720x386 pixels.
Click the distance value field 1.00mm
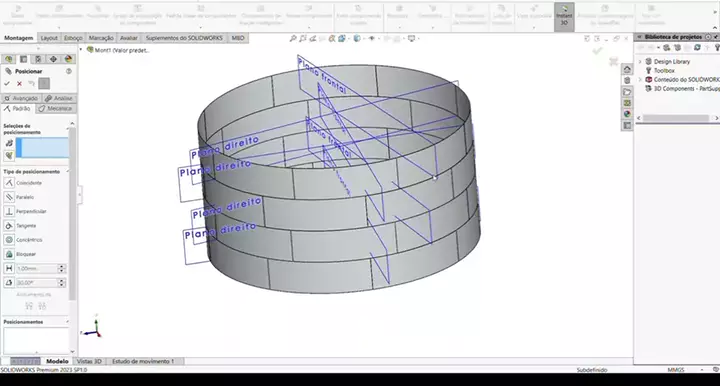click(x=37, y=268)
